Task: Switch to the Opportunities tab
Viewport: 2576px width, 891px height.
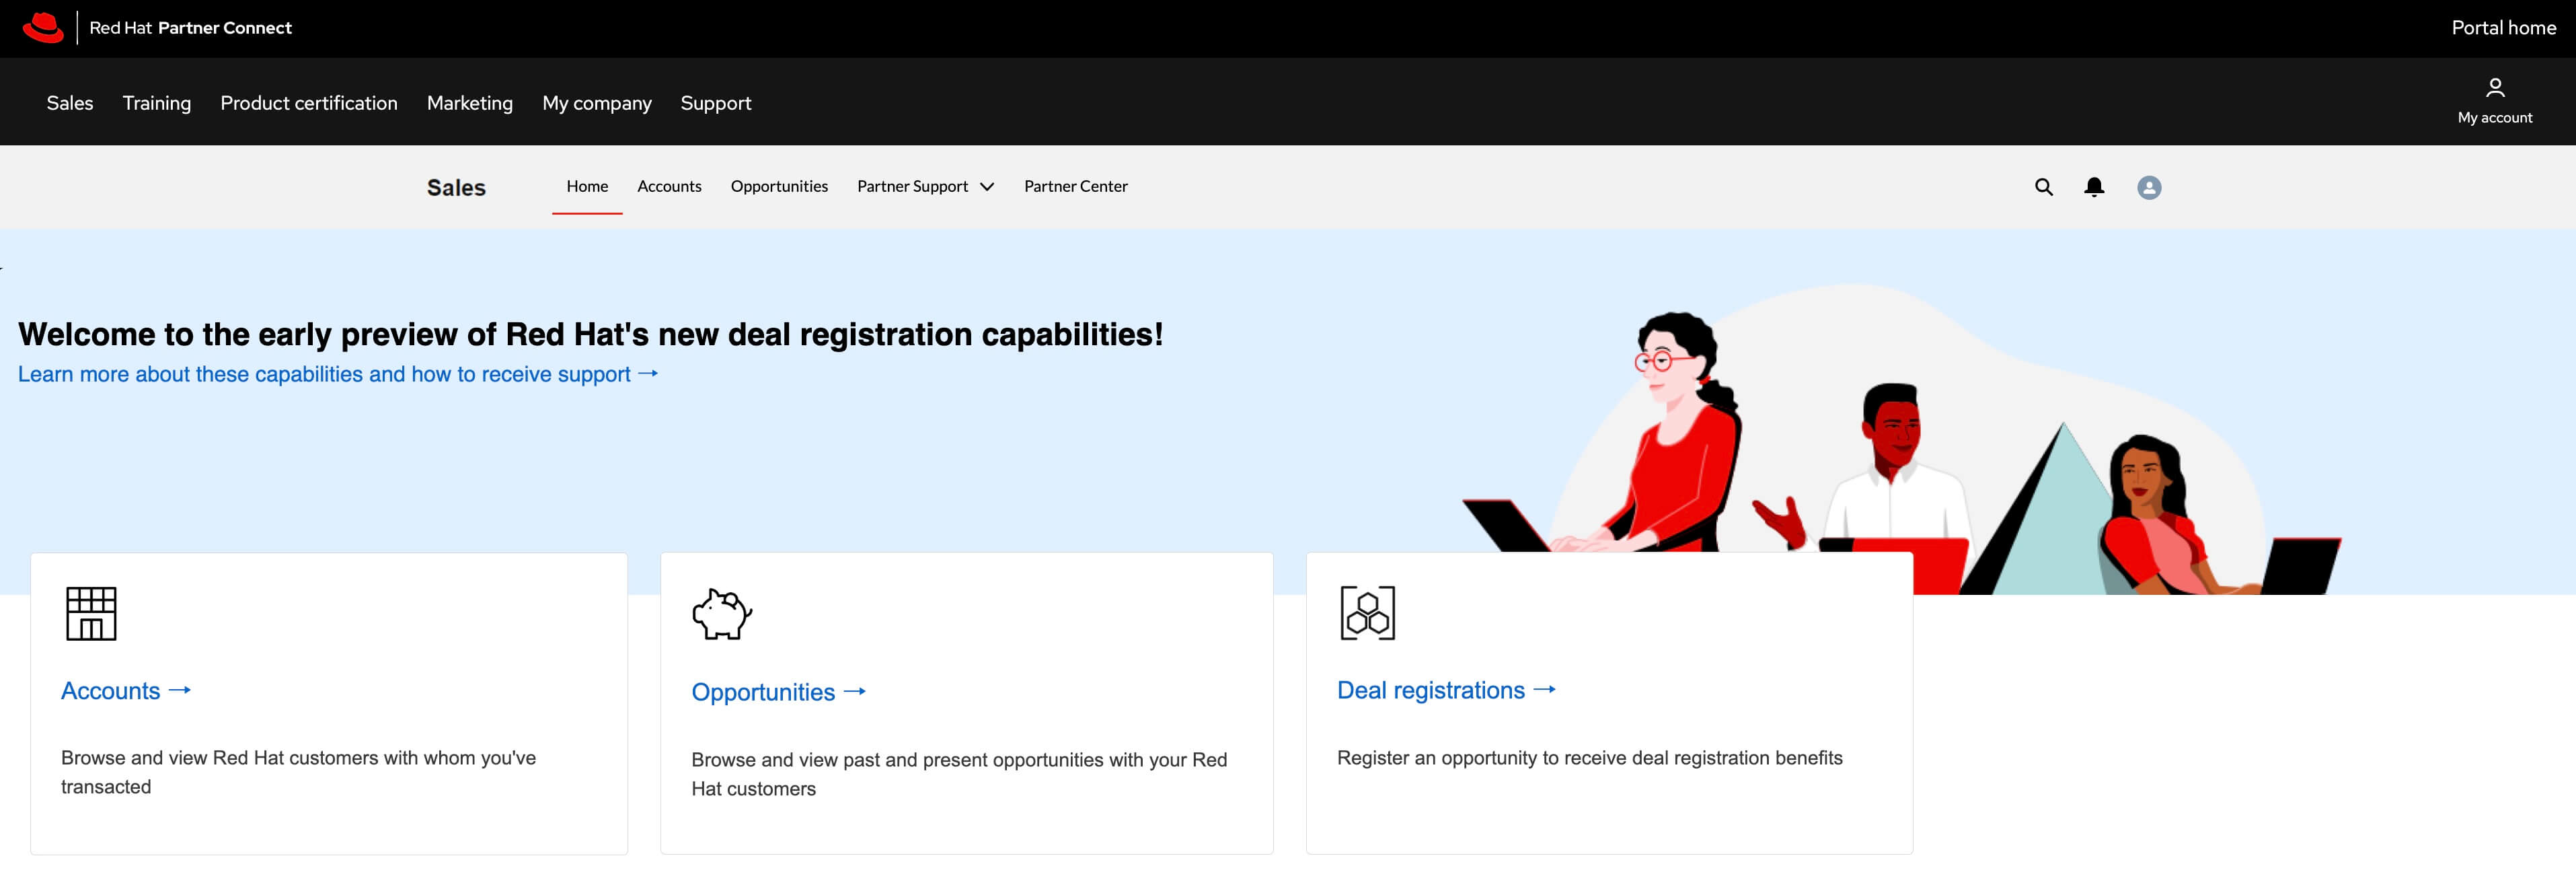Action: pos(779,186)
